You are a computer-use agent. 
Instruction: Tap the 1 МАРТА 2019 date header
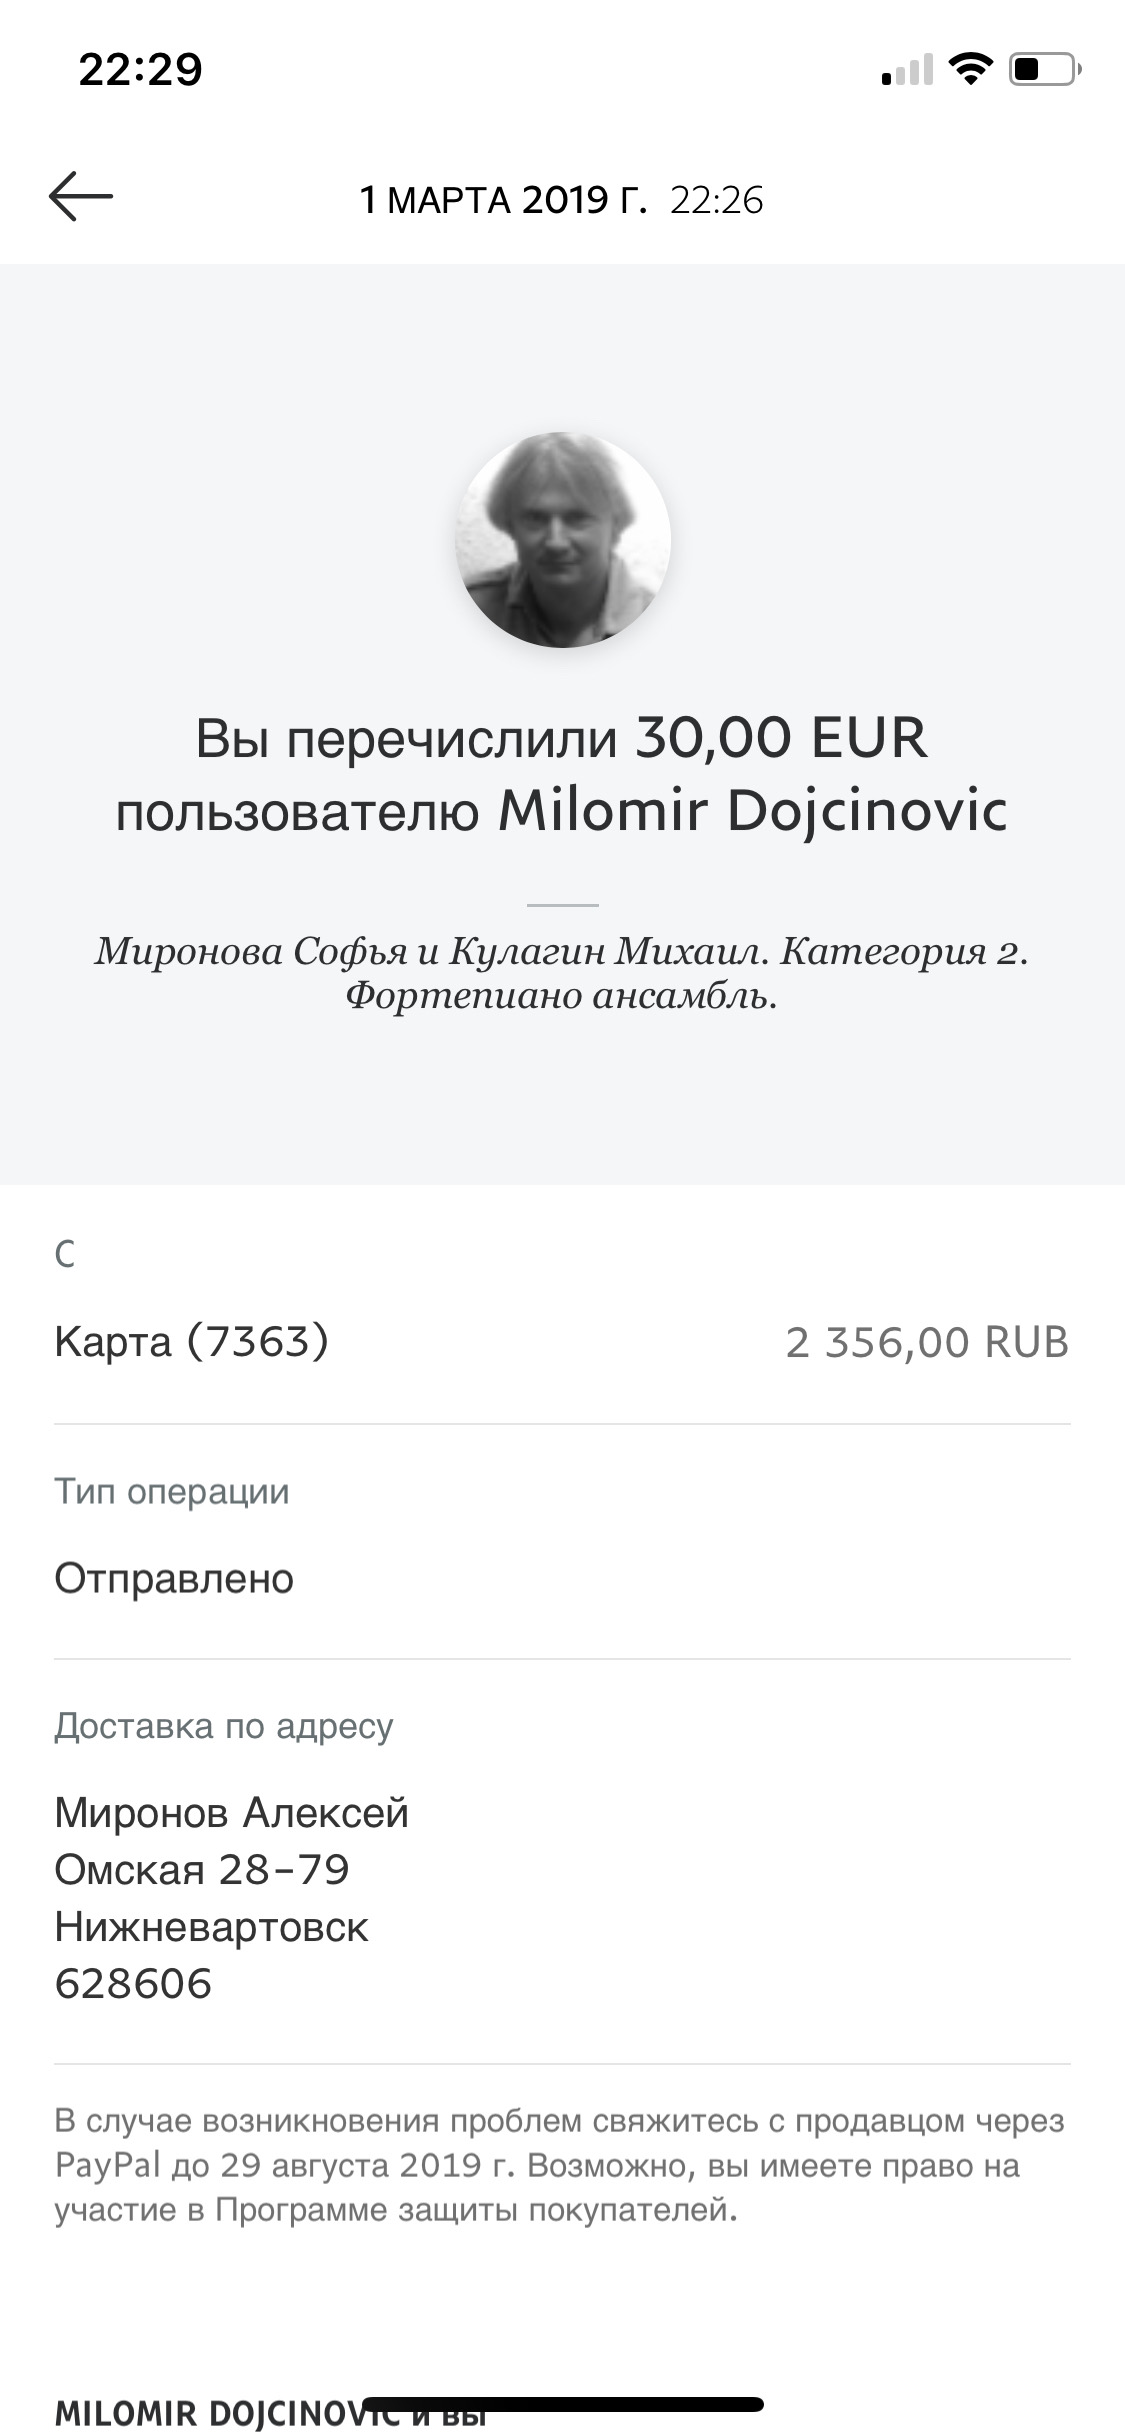tap(503, 201)
